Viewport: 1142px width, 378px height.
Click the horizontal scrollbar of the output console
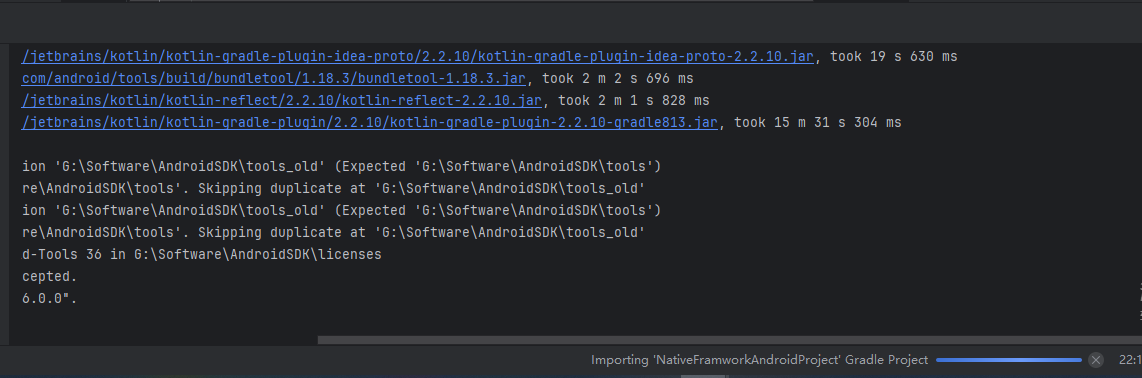(x=730, y=340)
